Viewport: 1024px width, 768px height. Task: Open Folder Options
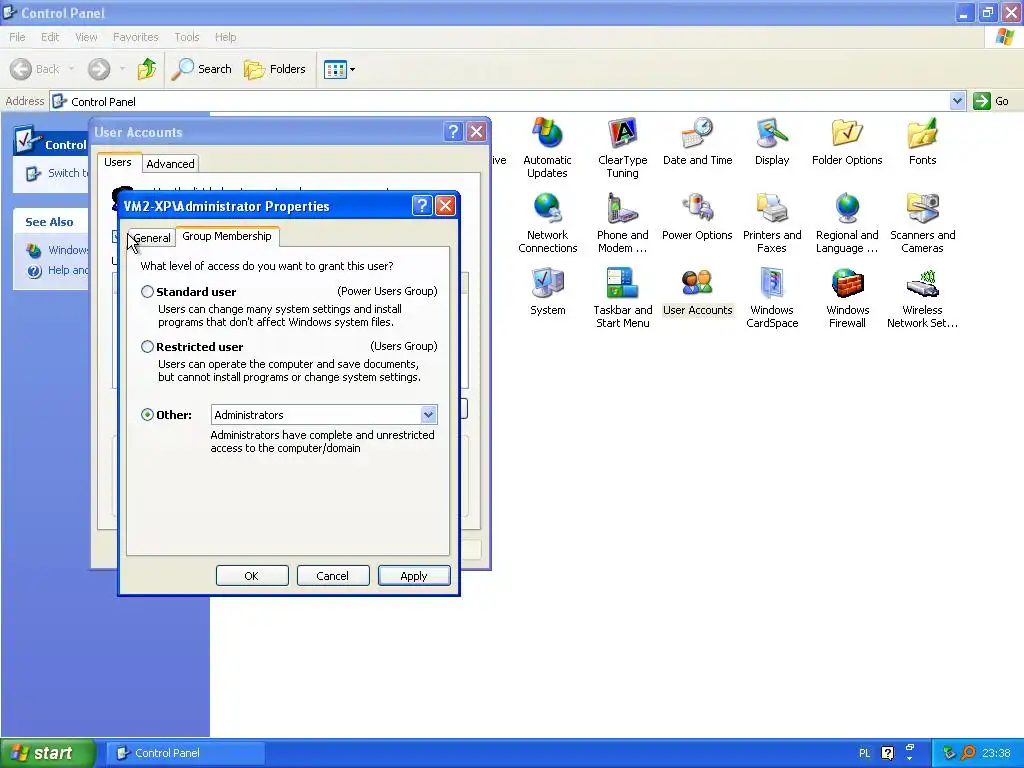847,142
